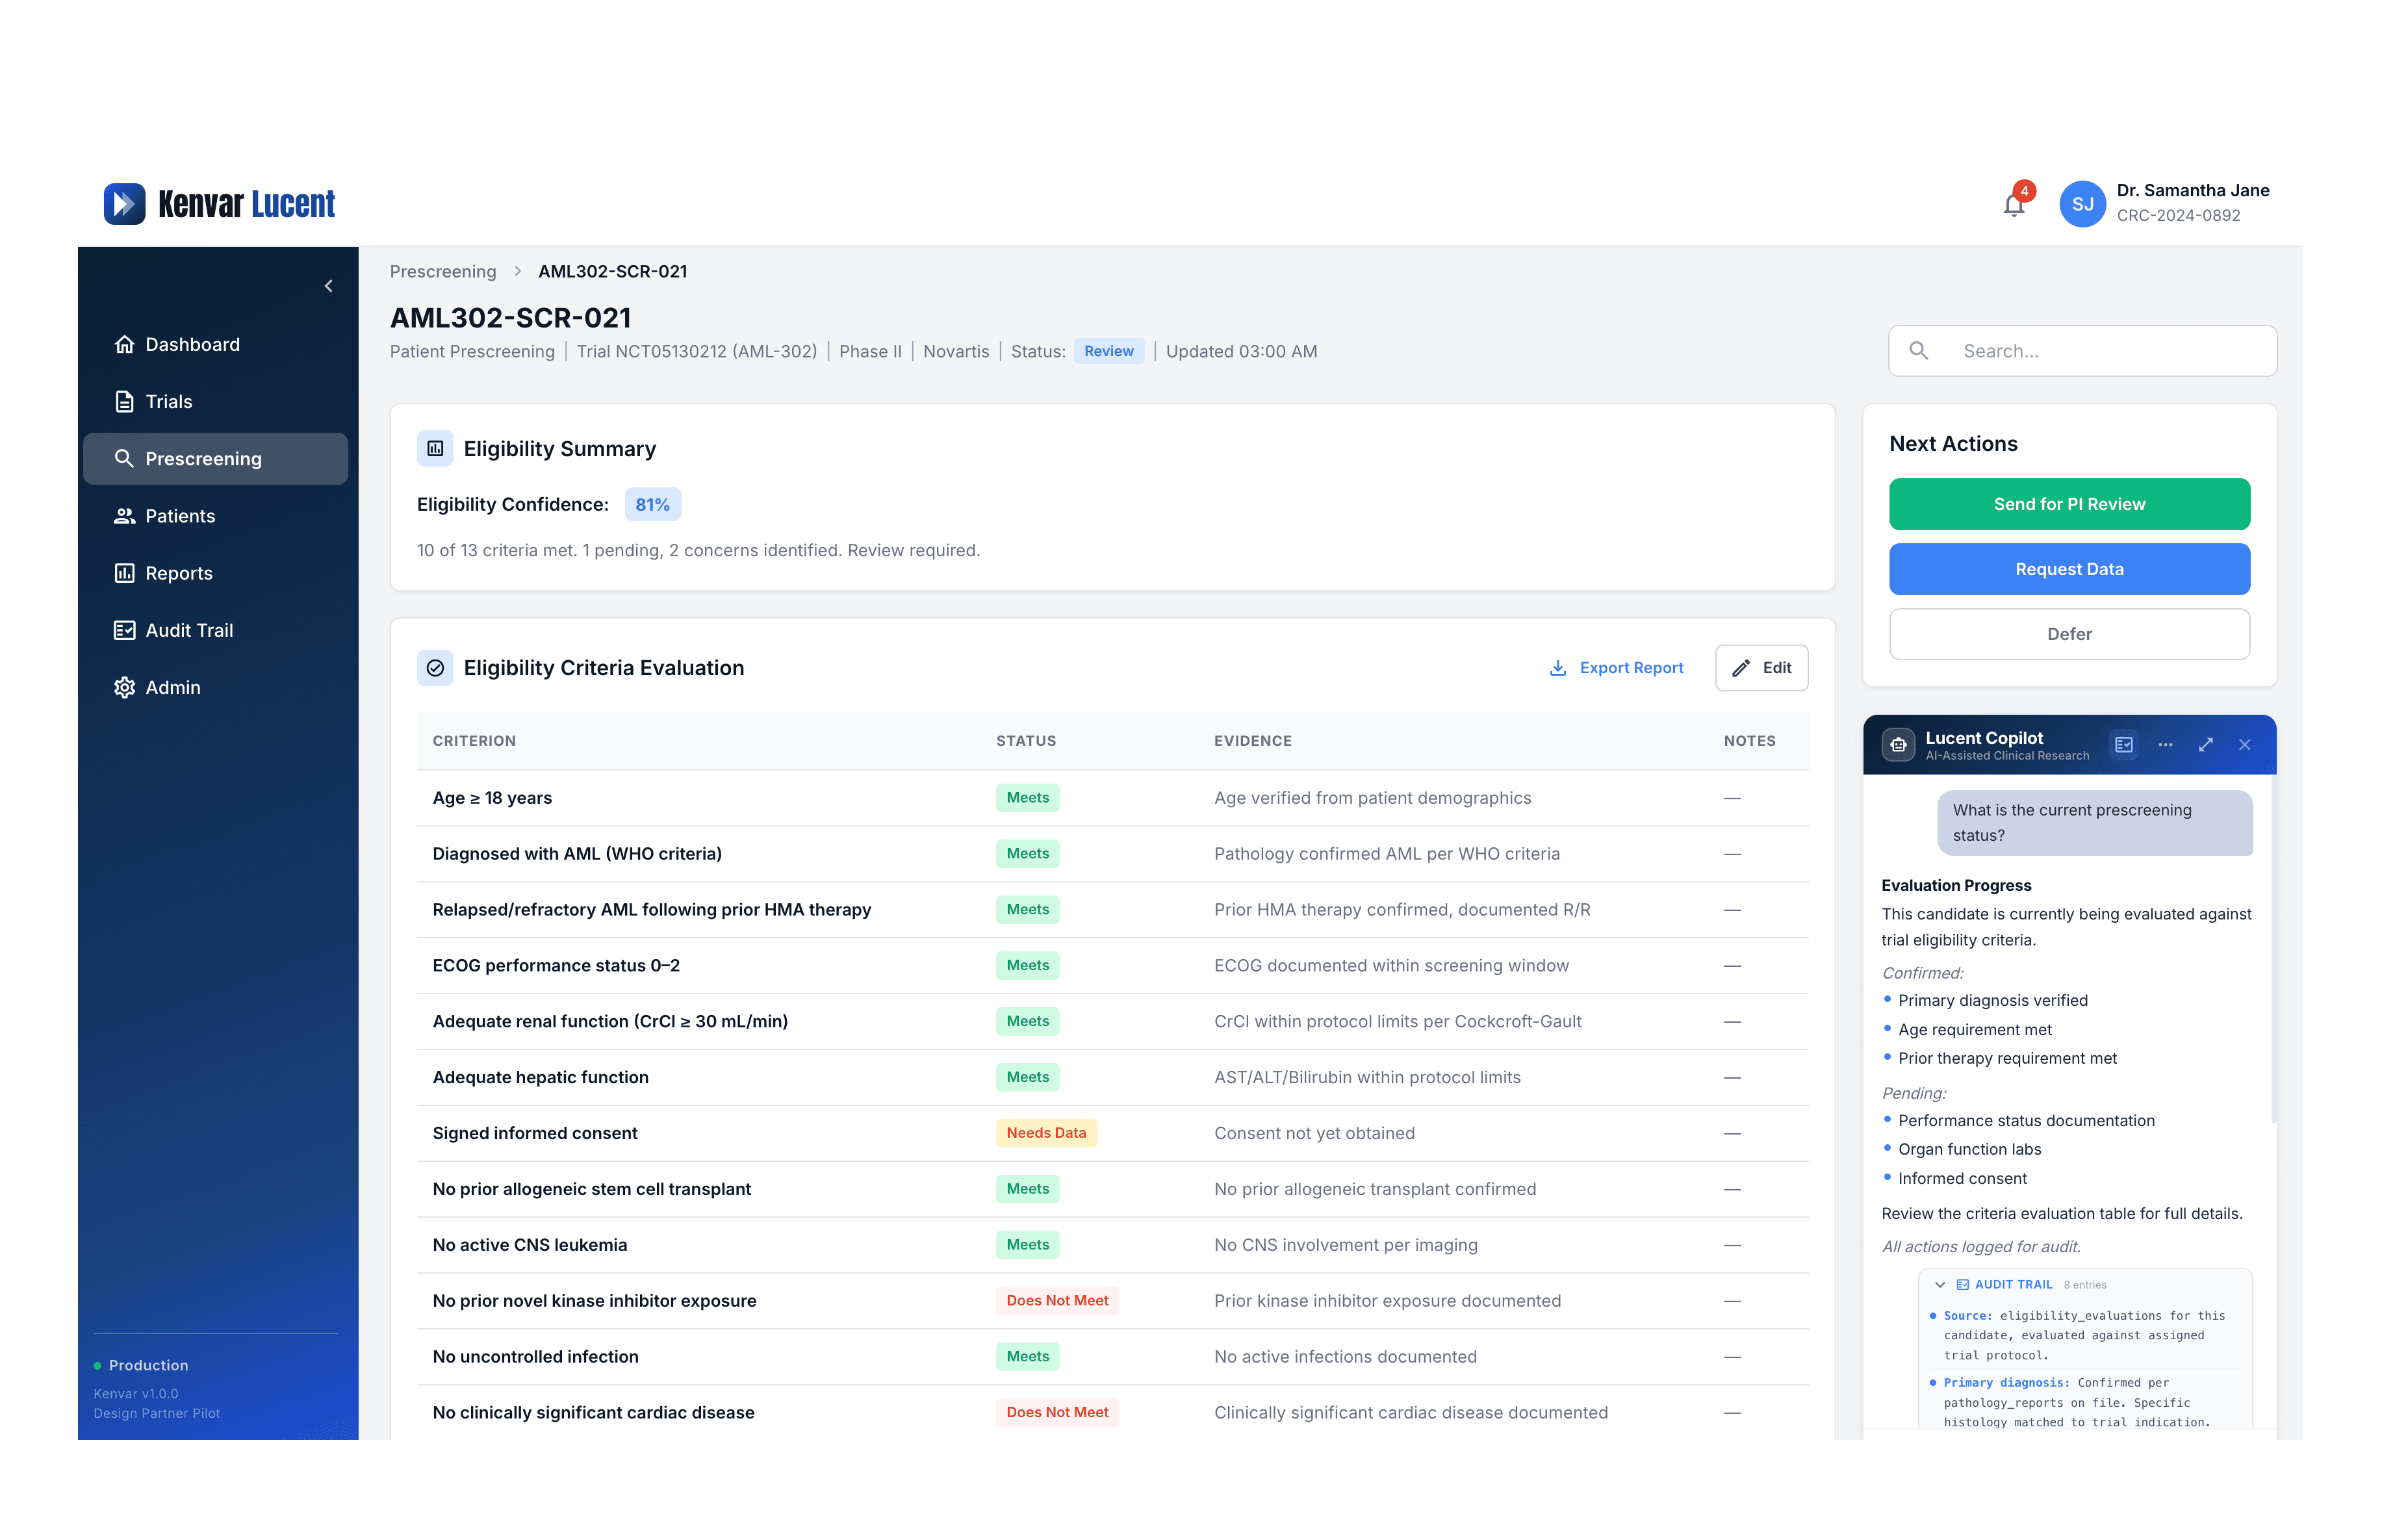
Task: Click the page title AML302-SCR-021
Action: click(x=510, y=318)
